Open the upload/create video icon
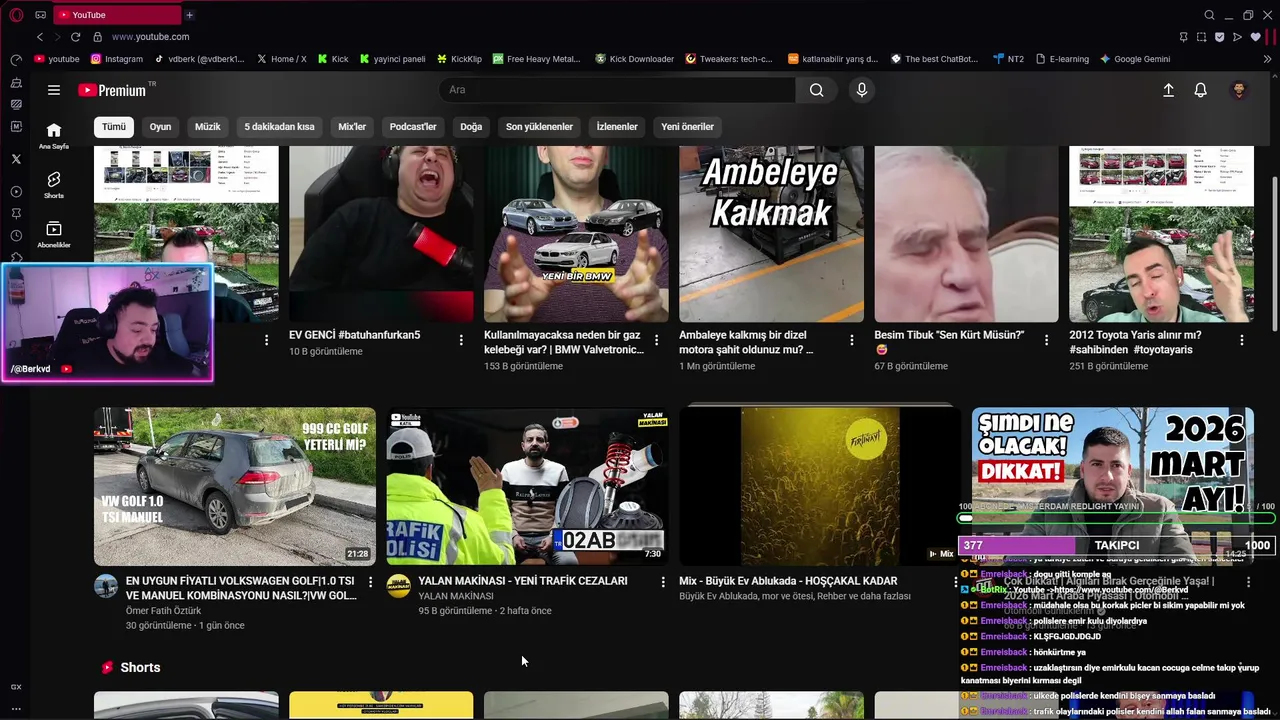1280x720 pixels. (x=1168, y=90)
